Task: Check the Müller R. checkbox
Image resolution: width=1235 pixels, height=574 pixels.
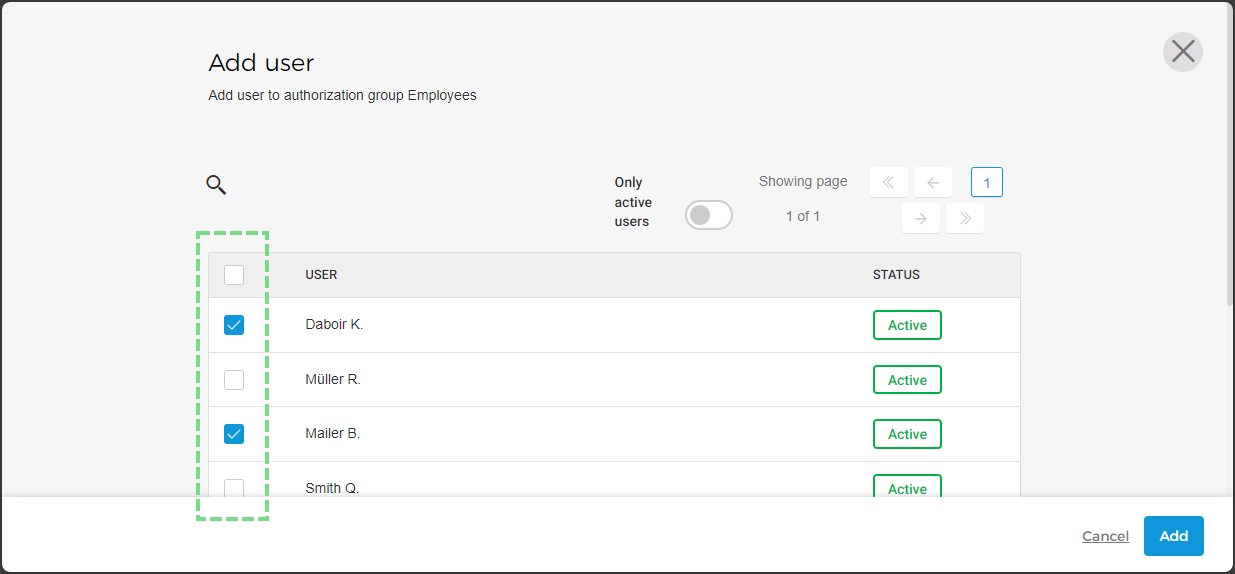Action: pyautogui.click(x=234, y=380)
